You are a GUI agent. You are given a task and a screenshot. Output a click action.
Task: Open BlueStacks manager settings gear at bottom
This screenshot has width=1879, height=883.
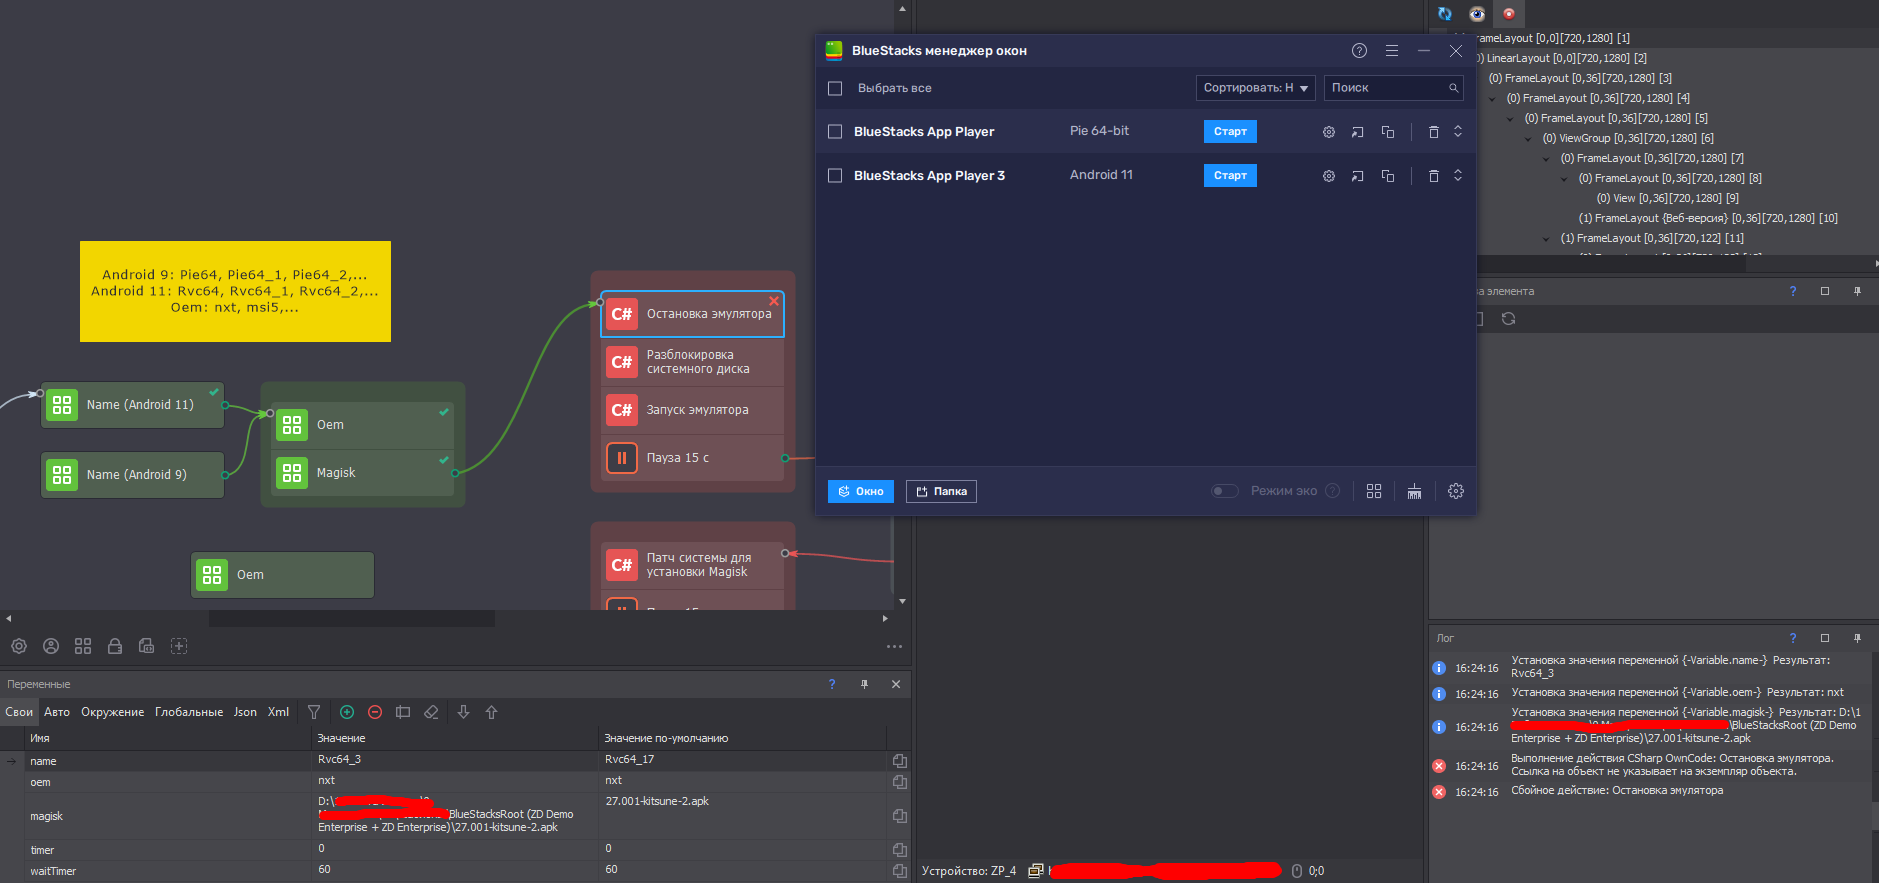click(x=1456, y=491)
